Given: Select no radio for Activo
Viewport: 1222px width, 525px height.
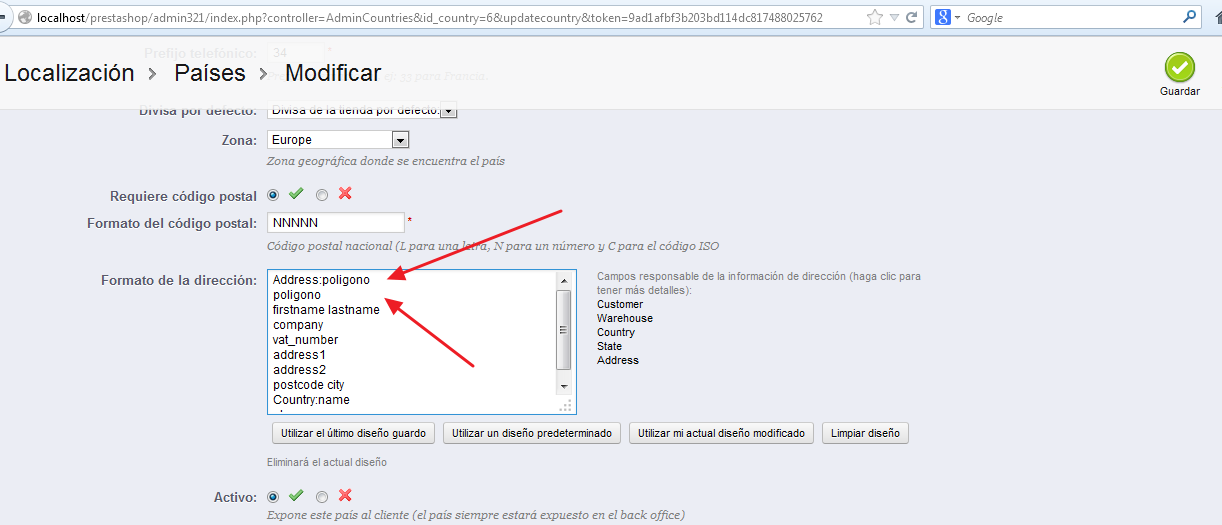Looking at the screenshot, I should point(322,497).
